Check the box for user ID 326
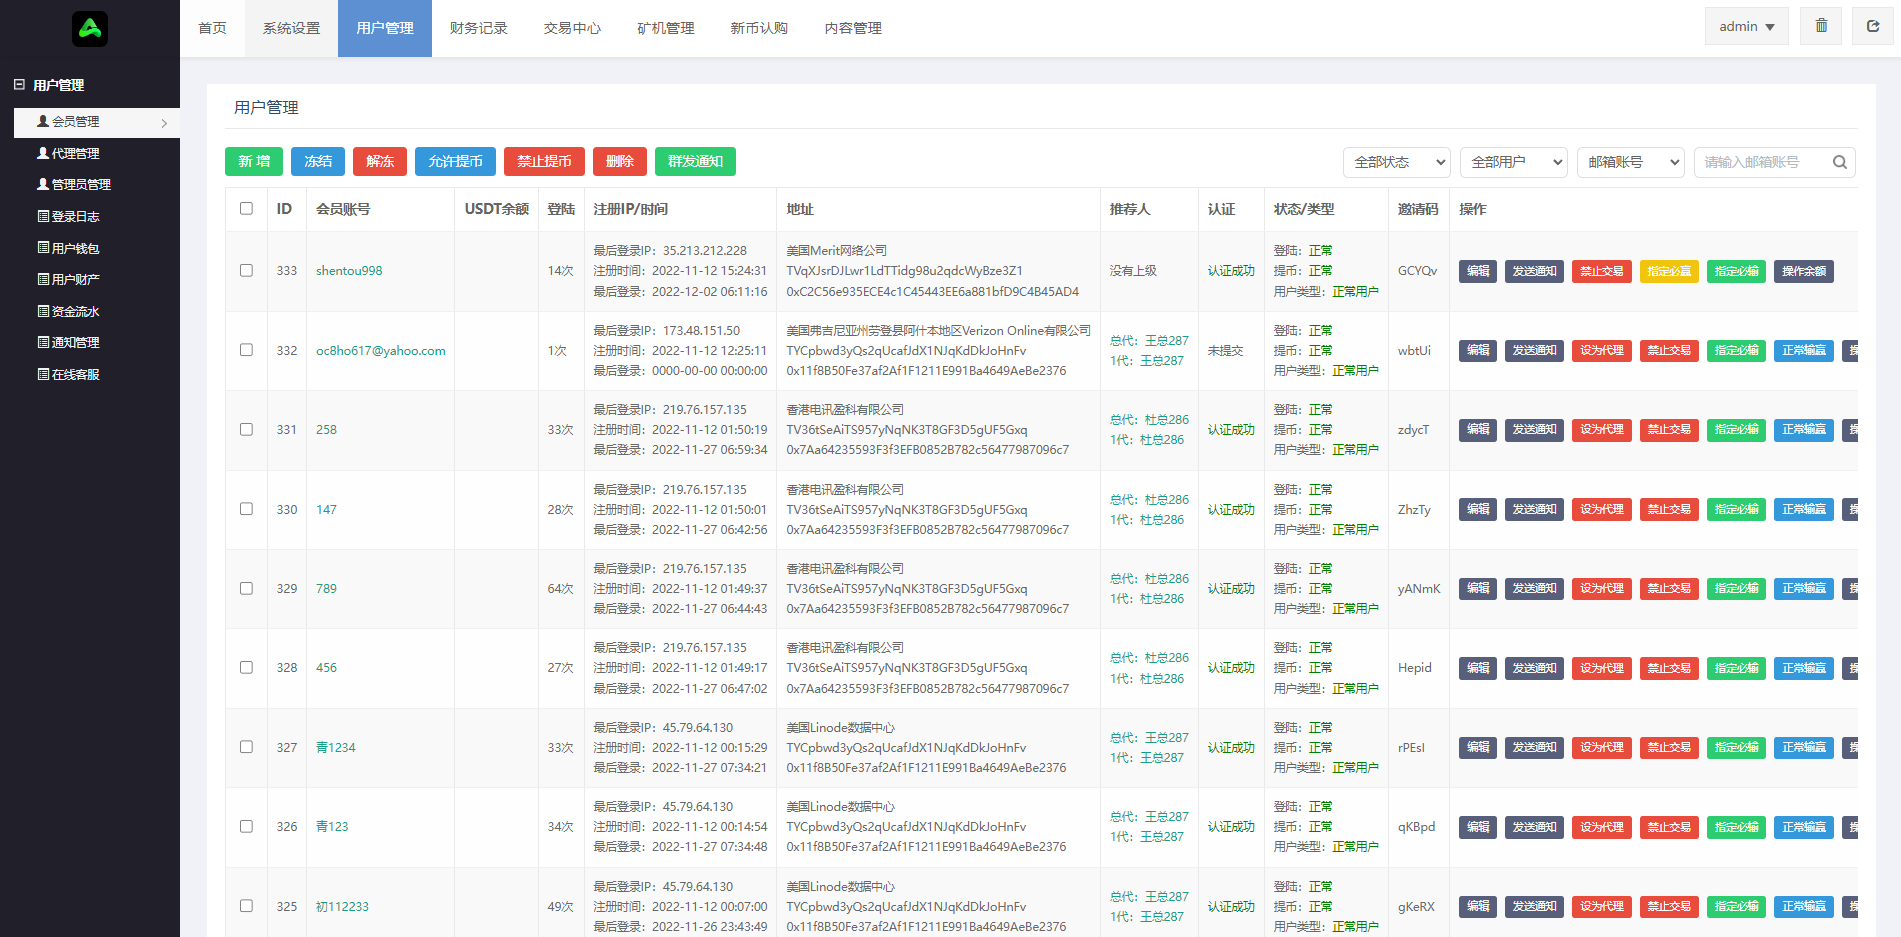The width and height of the screenshot is (1901, 937). tap(246, 826)
